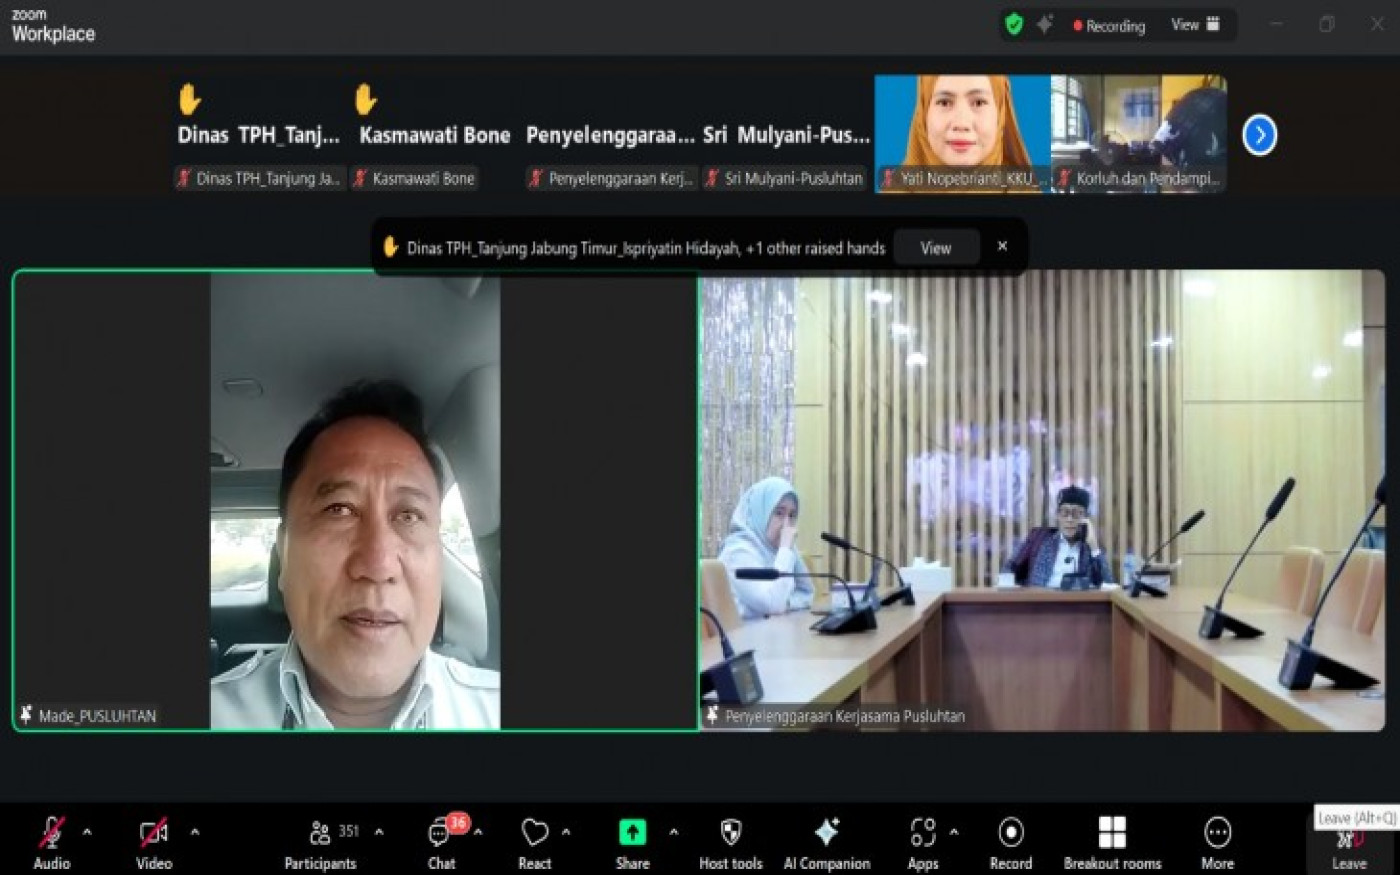
Task: Show next participants with right arrow
Action: click(x=1259, y=135)
